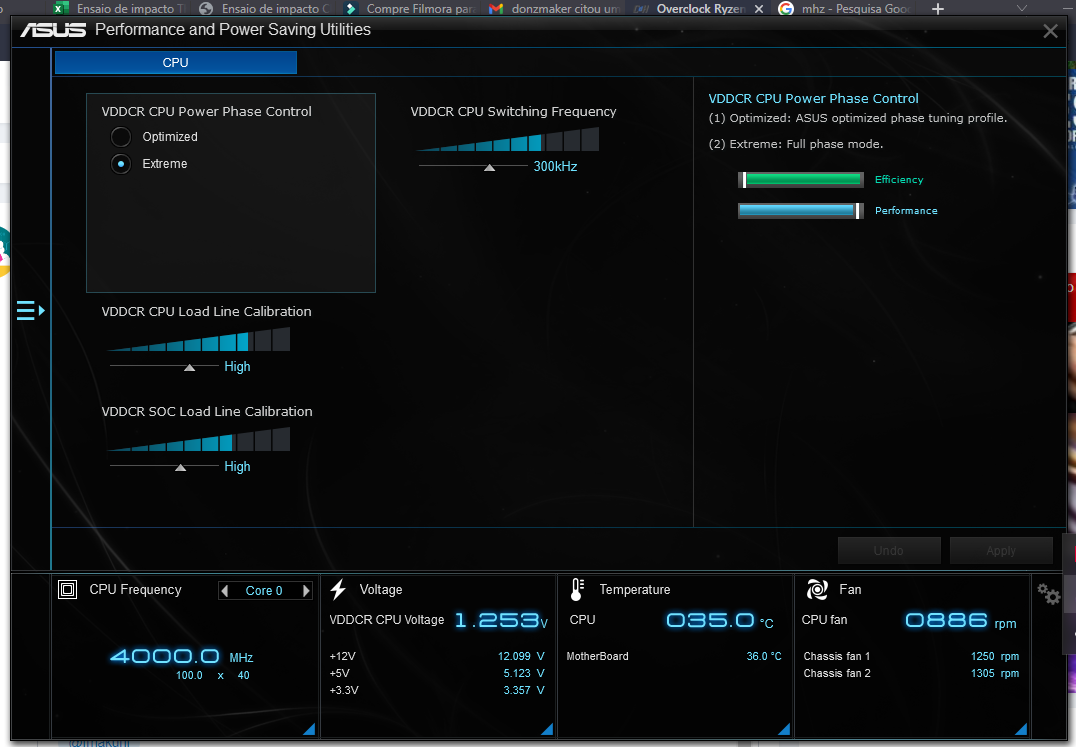Click CPU Load Line Calibration High value

(x=237, y=367)
